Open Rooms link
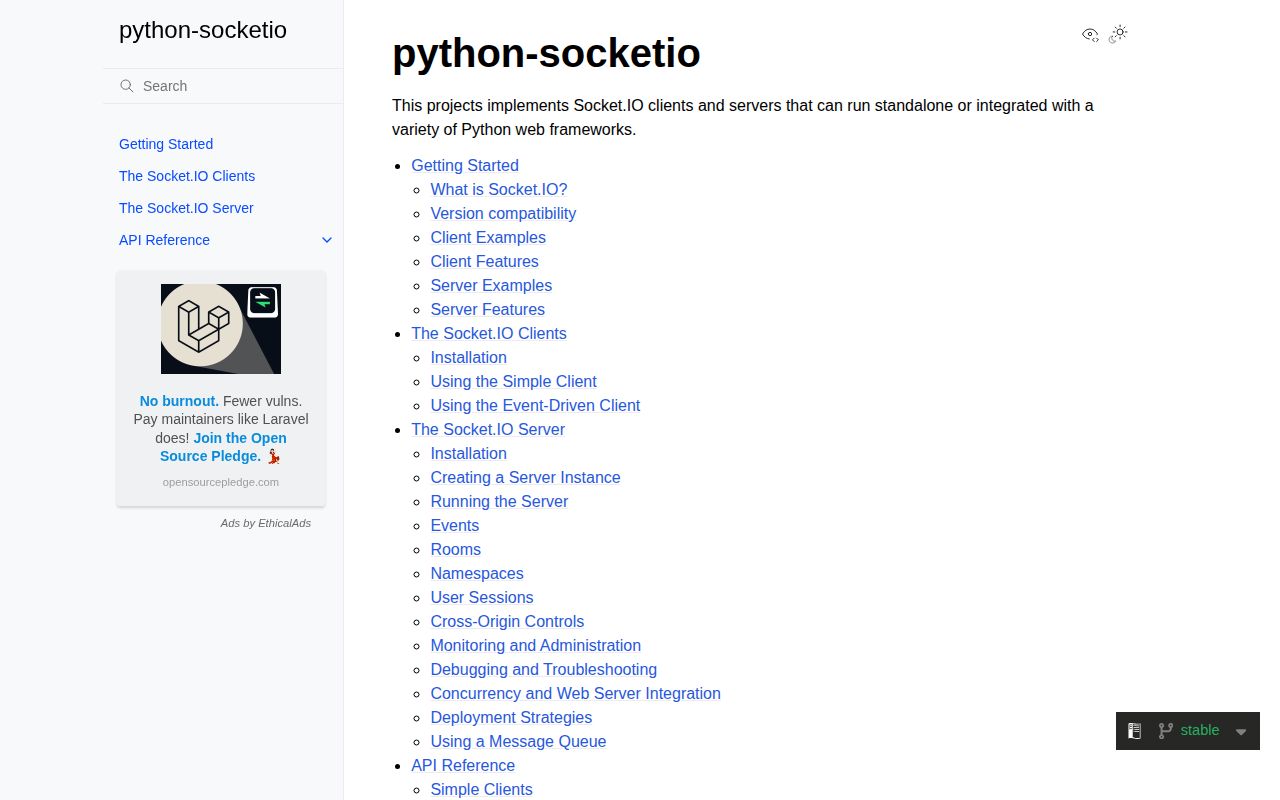The image size is (1280, 800). click(x=455, y=550)
